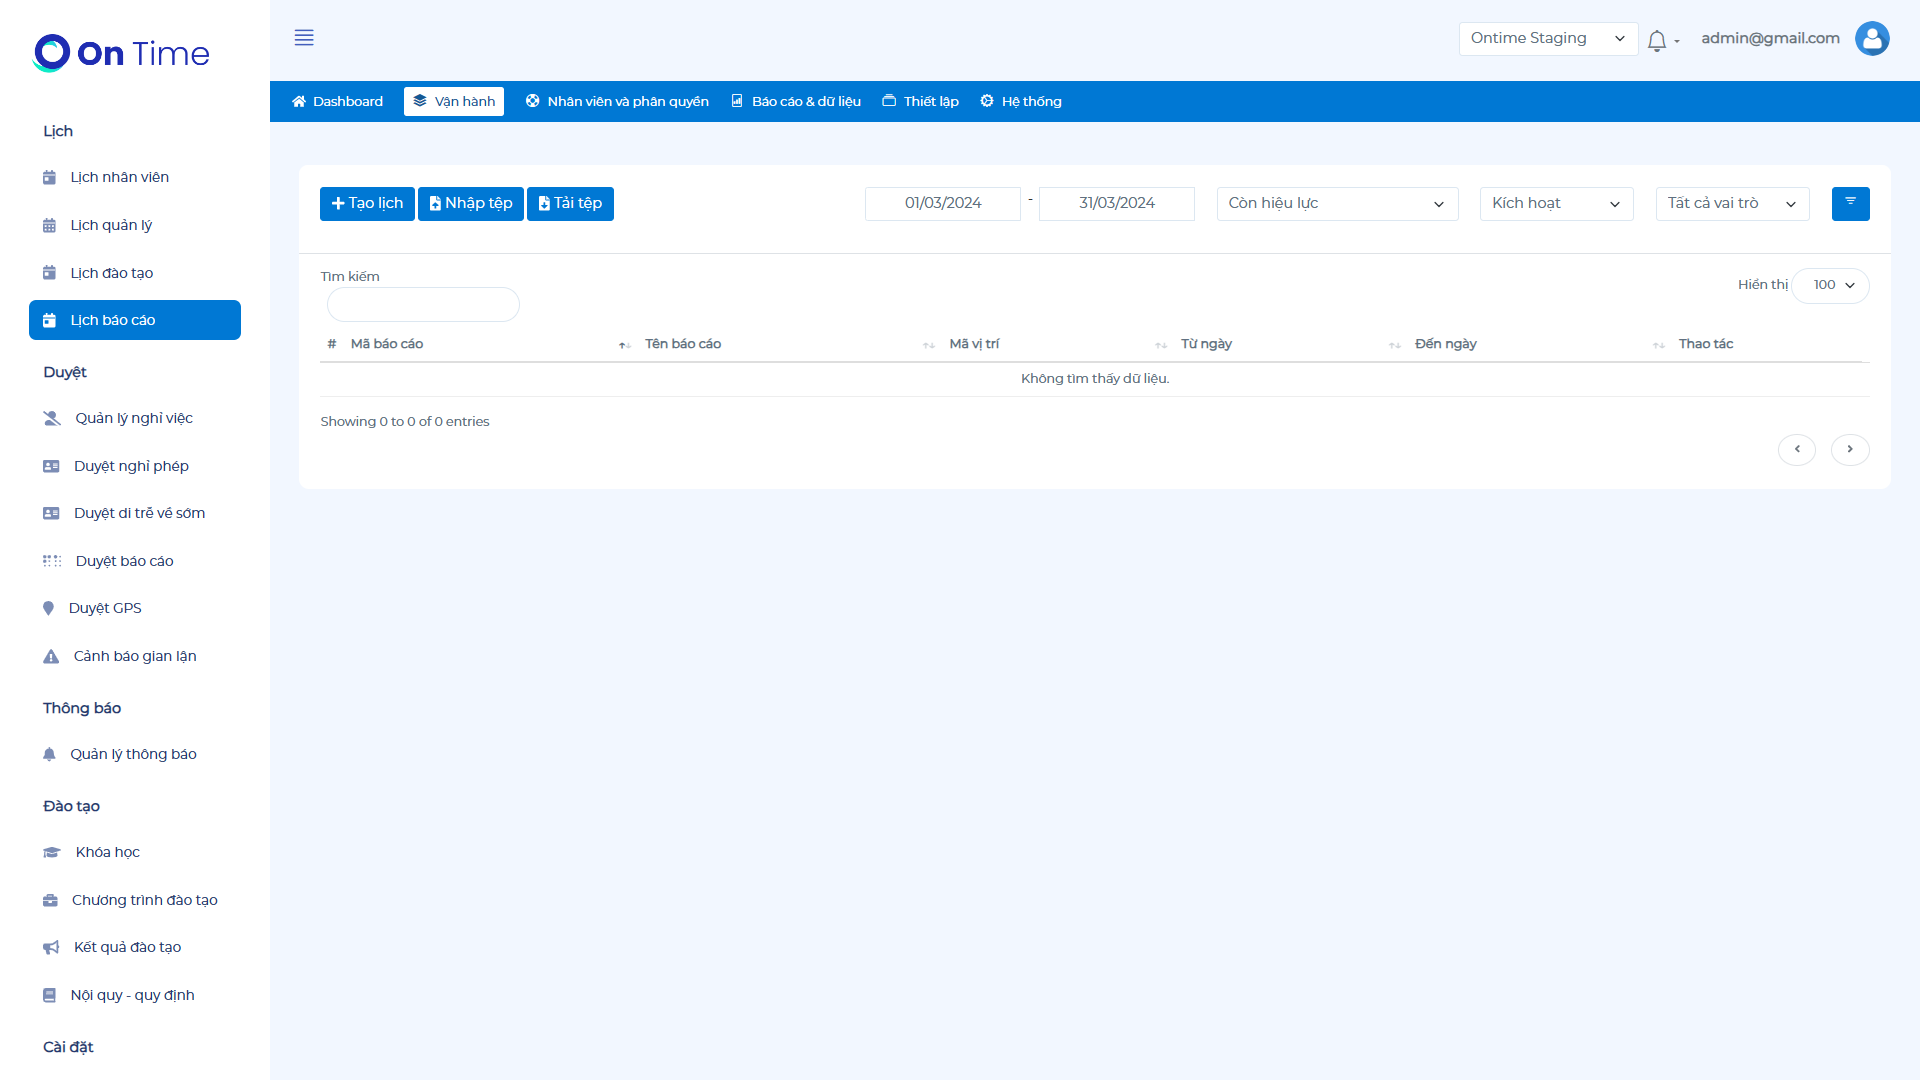The width and height of the screenshot is (1920, 1080).
Task: Sort by Từ ngày column
Action: [x=1206, y=344]
